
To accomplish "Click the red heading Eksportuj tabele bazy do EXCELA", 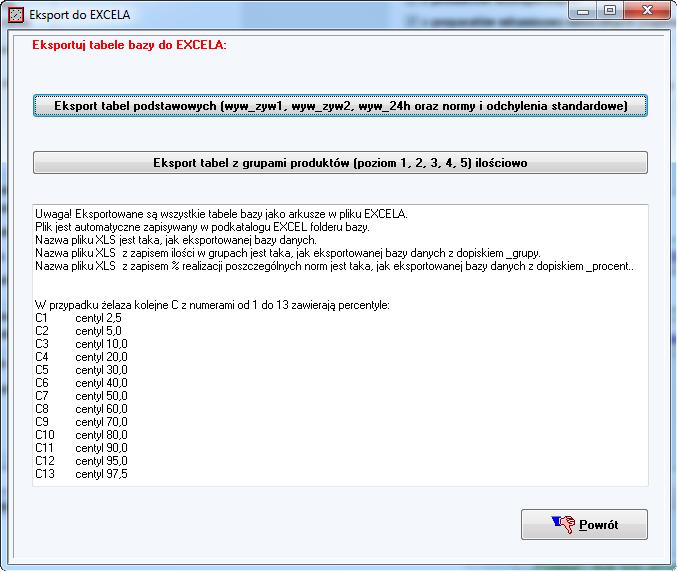I will (129, 45).
